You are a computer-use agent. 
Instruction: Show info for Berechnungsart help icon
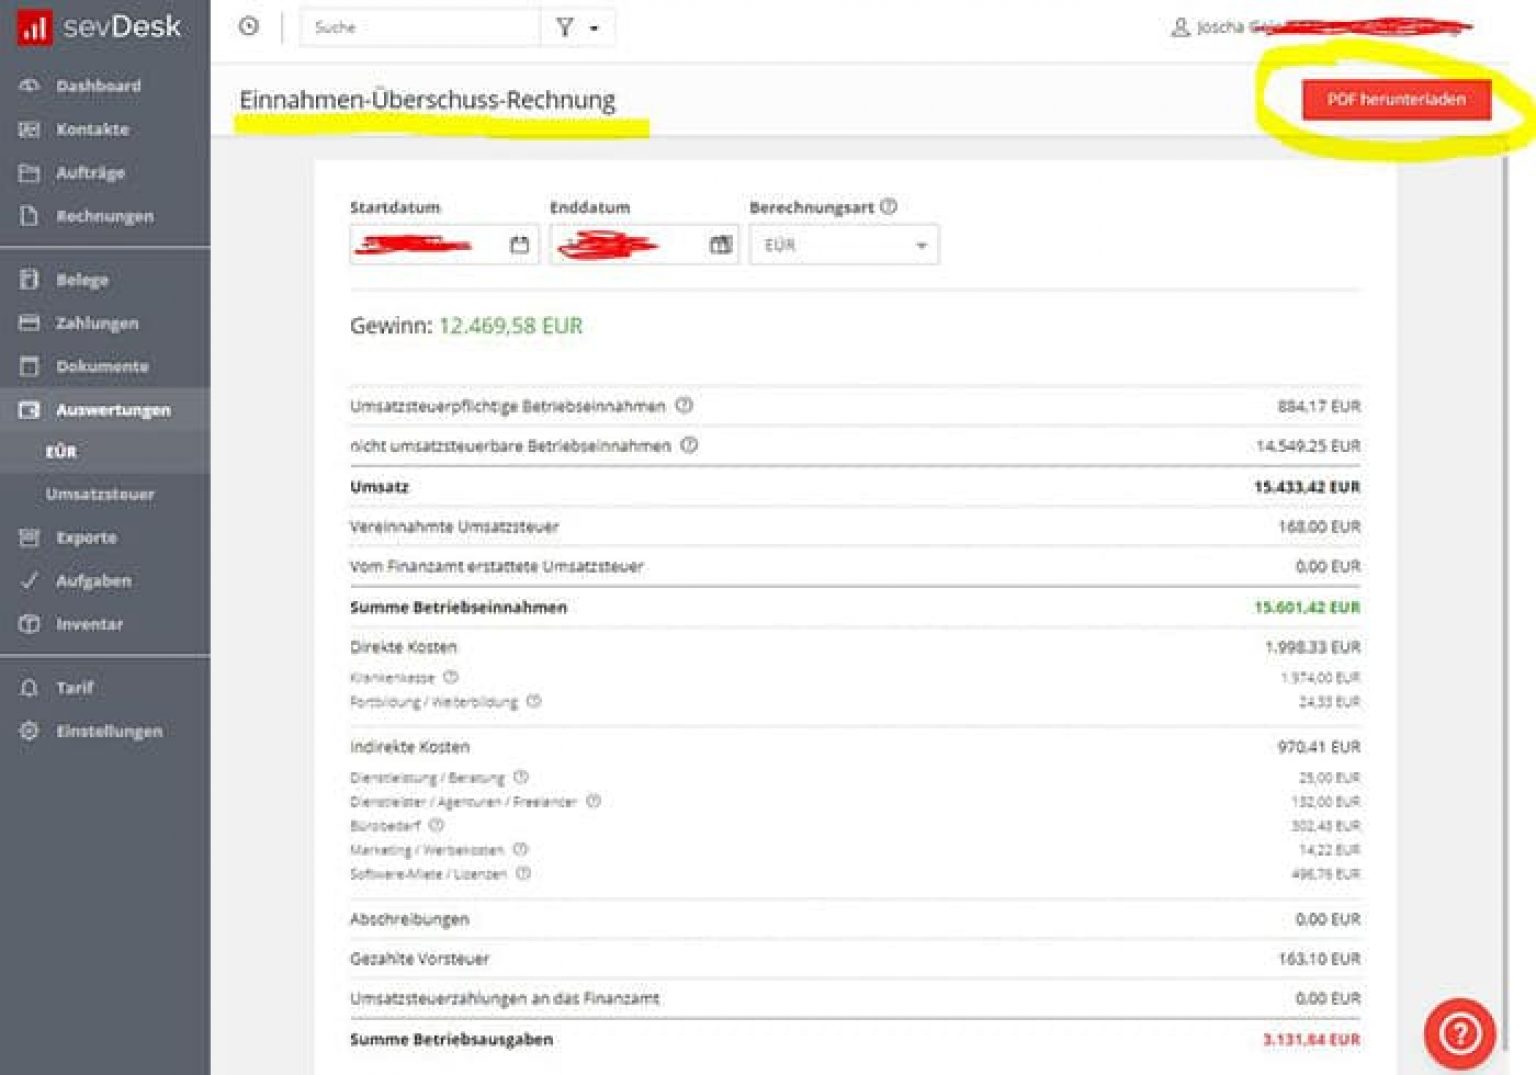888,206
